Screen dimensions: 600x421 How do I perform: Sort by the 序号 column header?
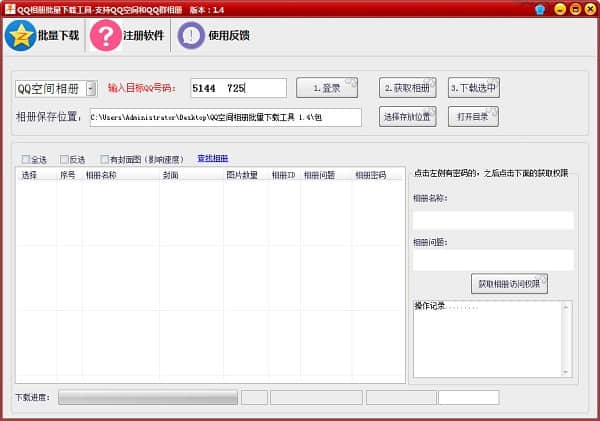(68, 175)
